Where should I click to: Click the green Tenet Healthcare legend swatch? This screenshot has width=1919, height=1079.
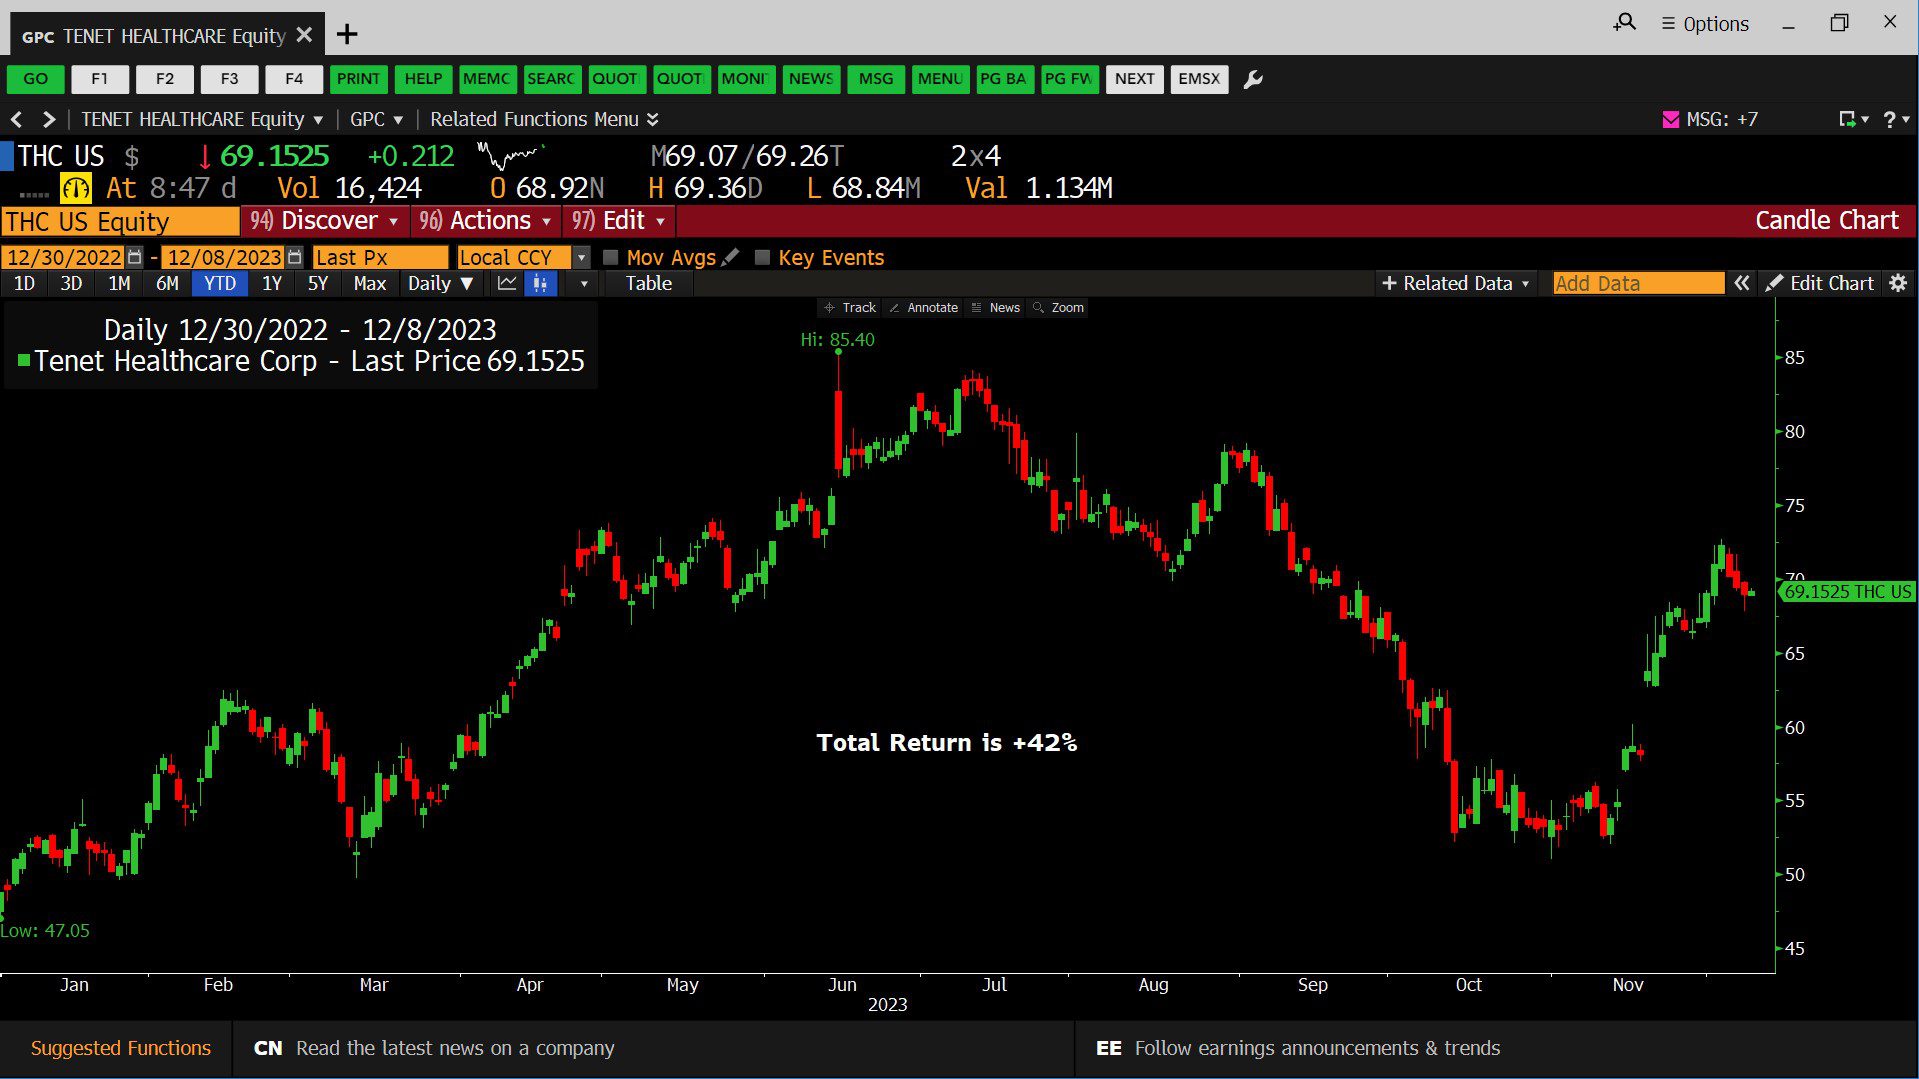(x=24, y=360)
